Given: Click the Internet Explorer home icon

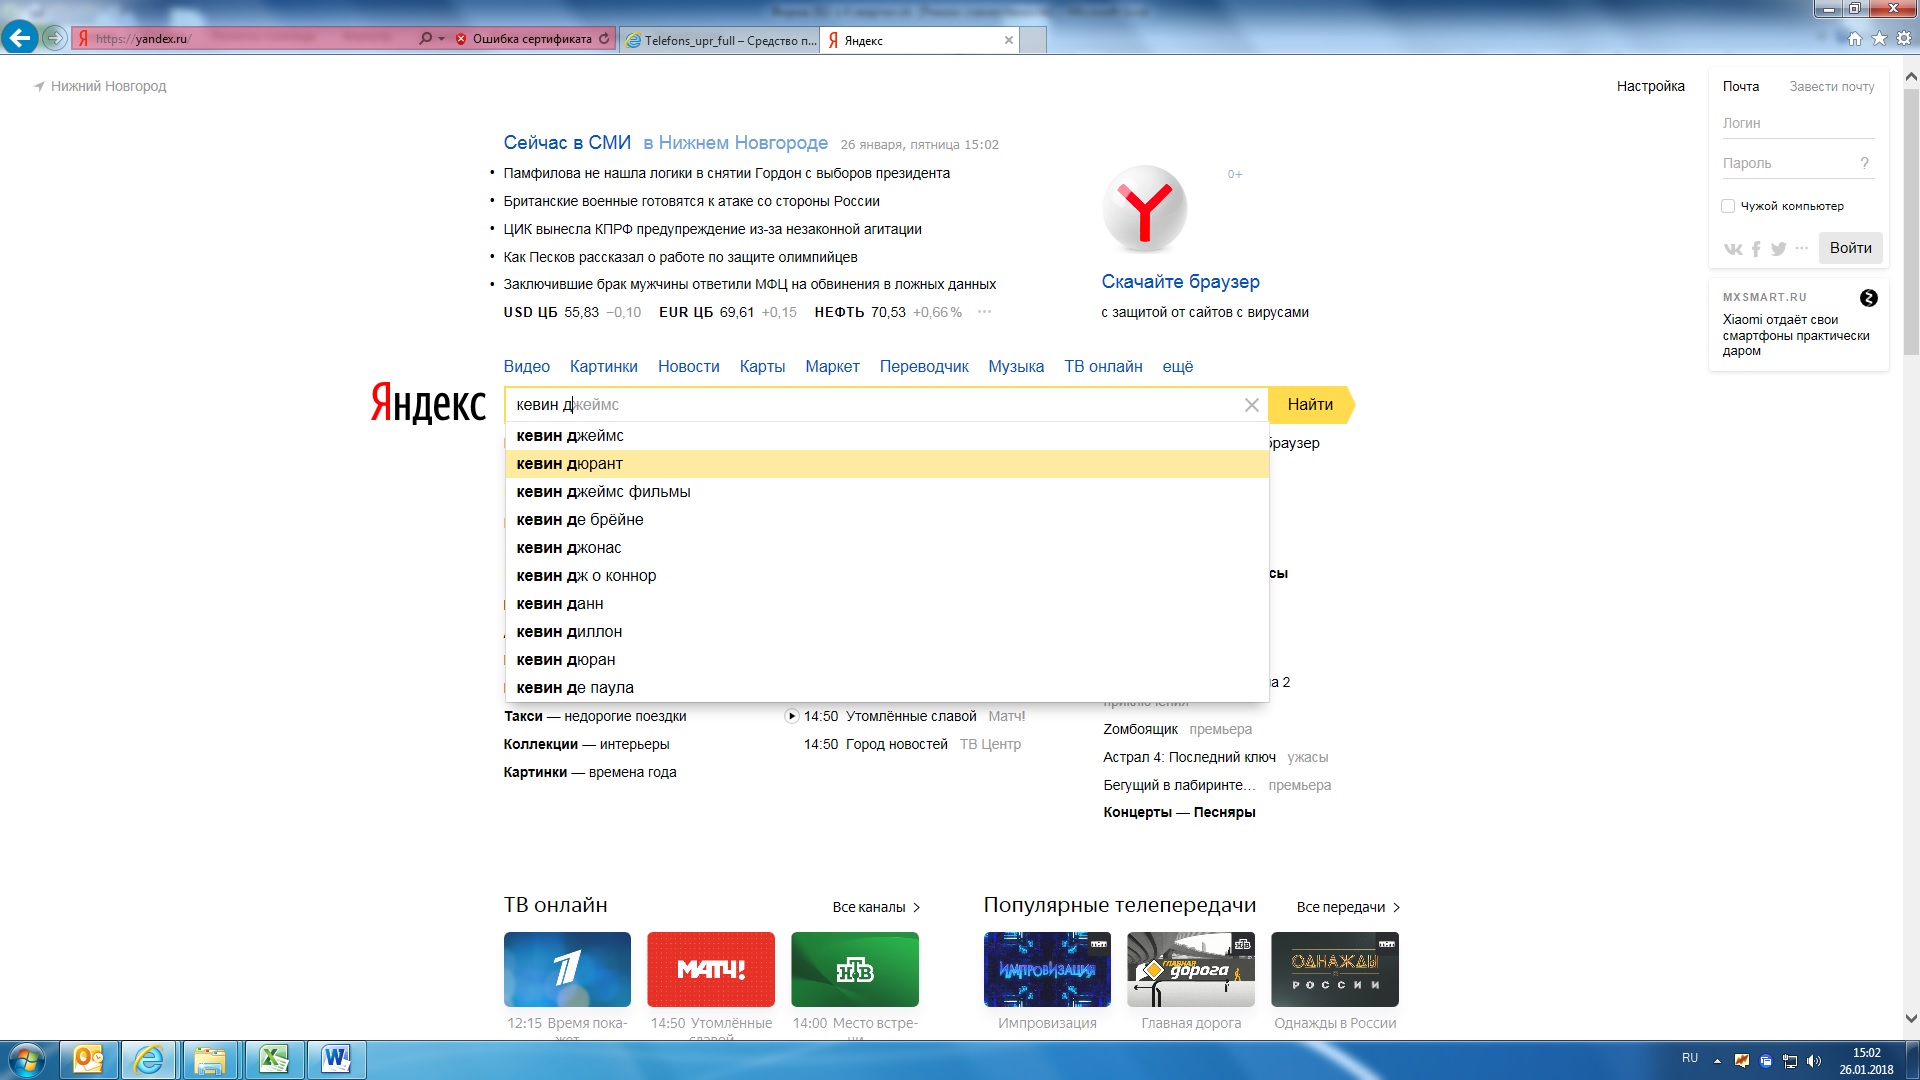Looking at the screenshot, I should tap(1855, 39).
